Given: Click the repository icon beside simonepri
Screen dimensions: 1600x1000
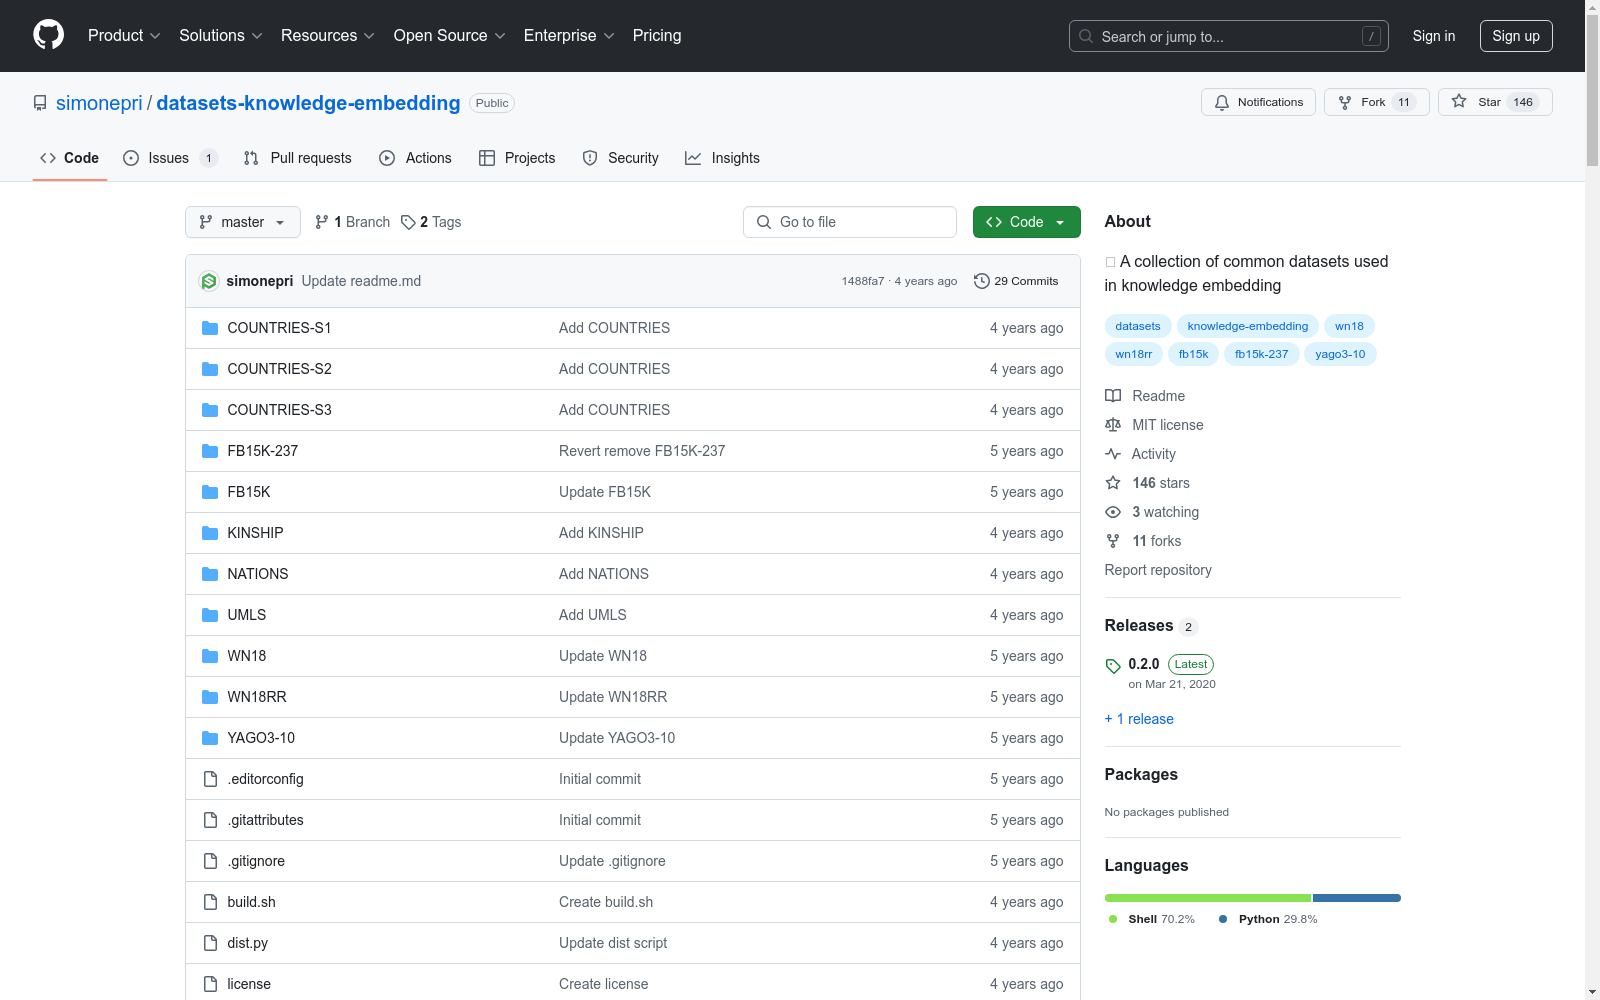Looking at the screenshot, I should click(40, 103).
